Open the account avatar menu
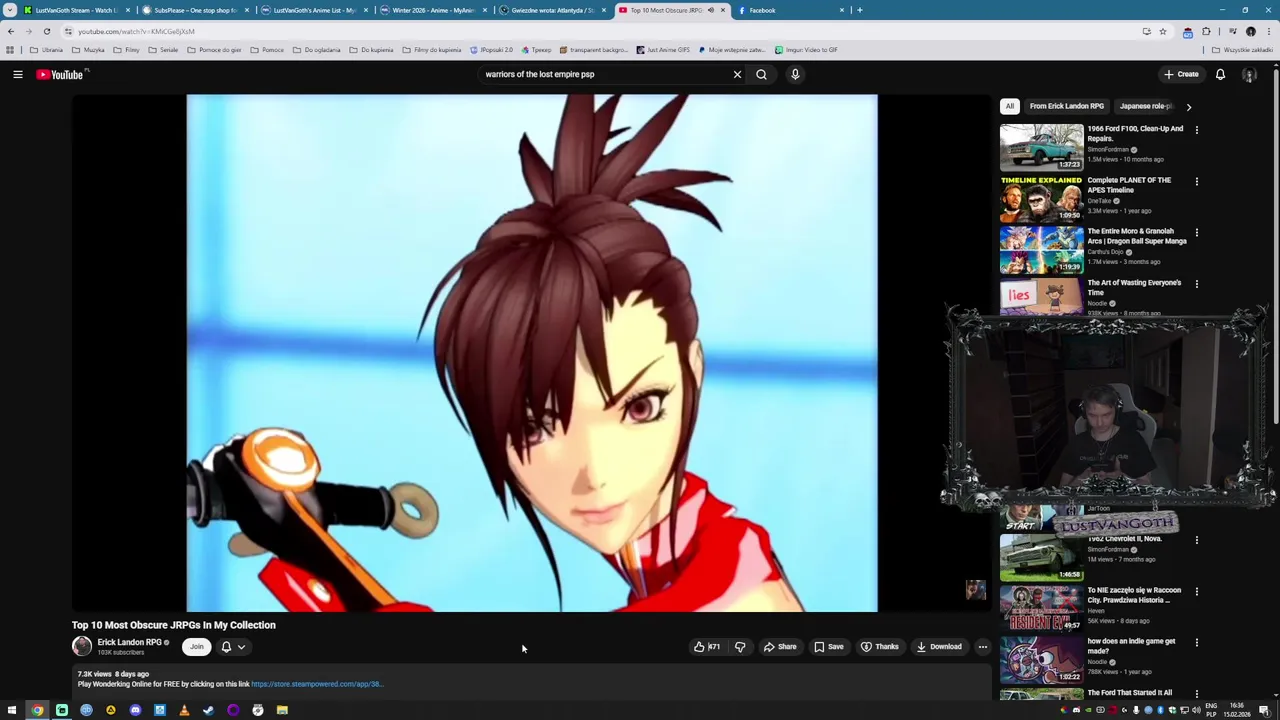Screen dimensions: 1280x720 [1249, 74]
